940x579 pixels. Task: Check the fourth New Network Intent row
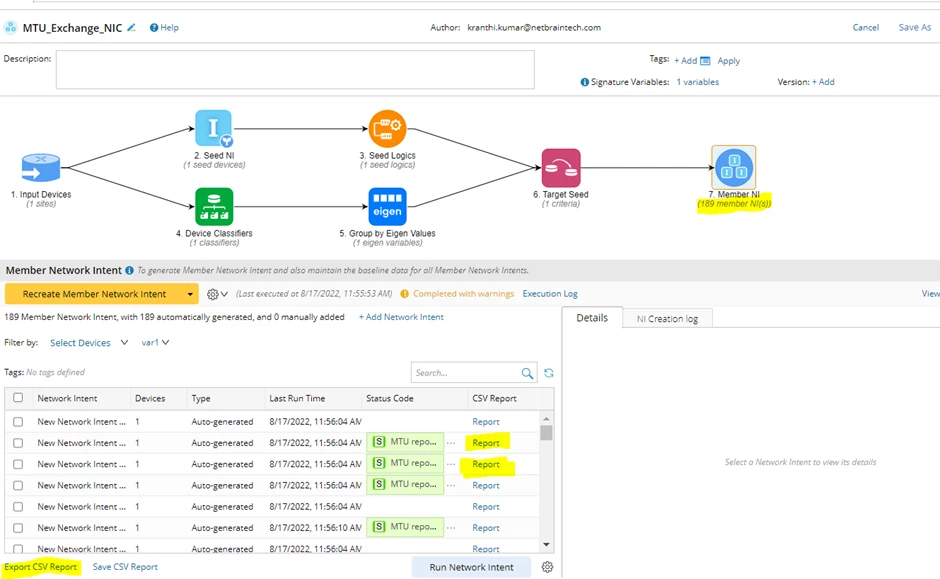coord(18,485)
